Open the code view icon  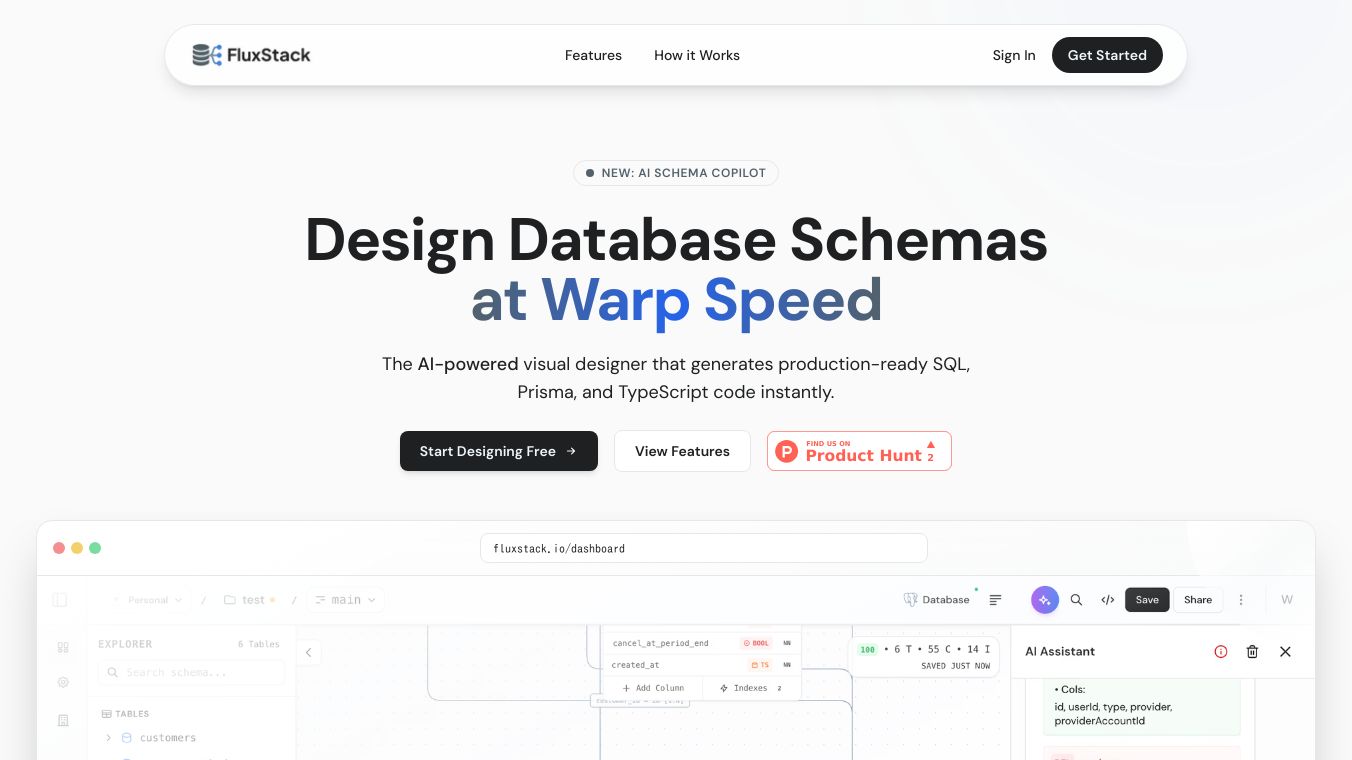point(1108,600)
